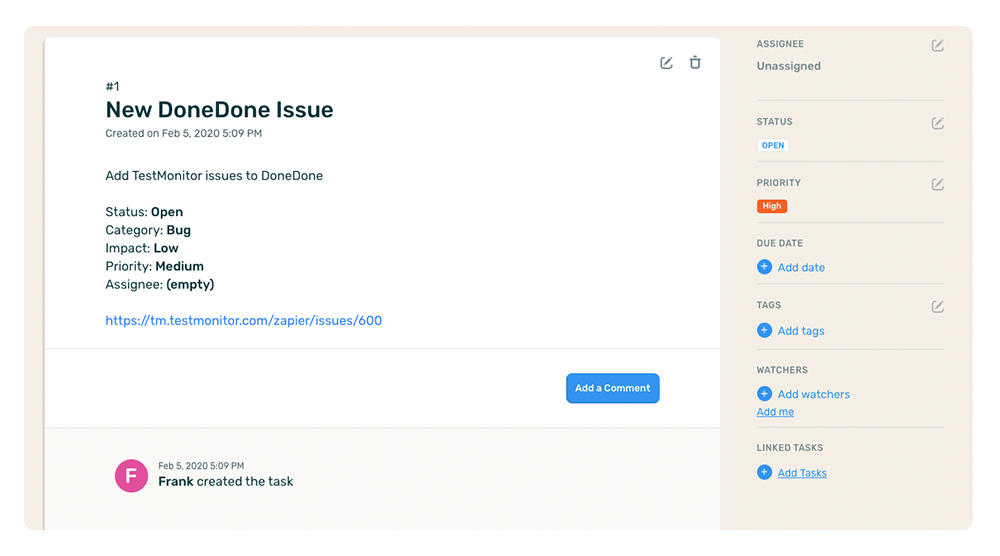The height and width of the screenshot is (556, 1000).
Task: Click the Add me link
Action: coord(776,412)
